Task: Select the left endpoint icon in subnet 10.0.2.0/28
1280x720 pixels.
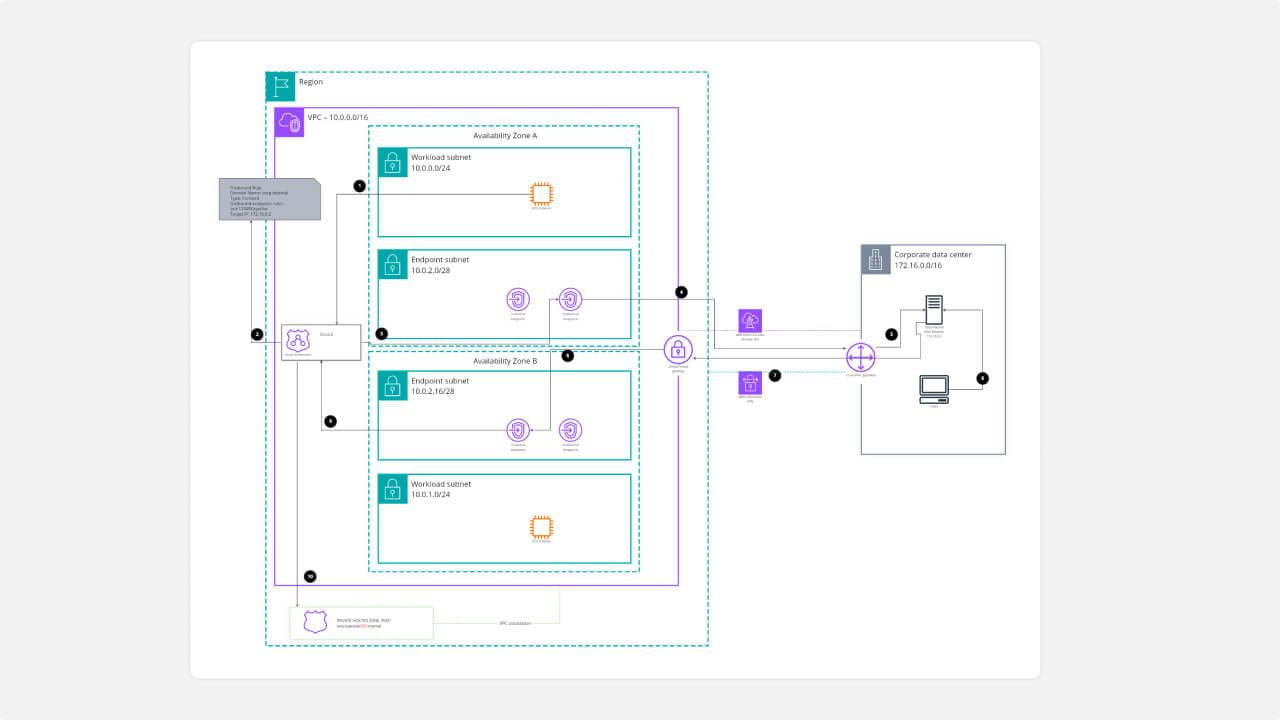Action: click(x=517, y=299)
